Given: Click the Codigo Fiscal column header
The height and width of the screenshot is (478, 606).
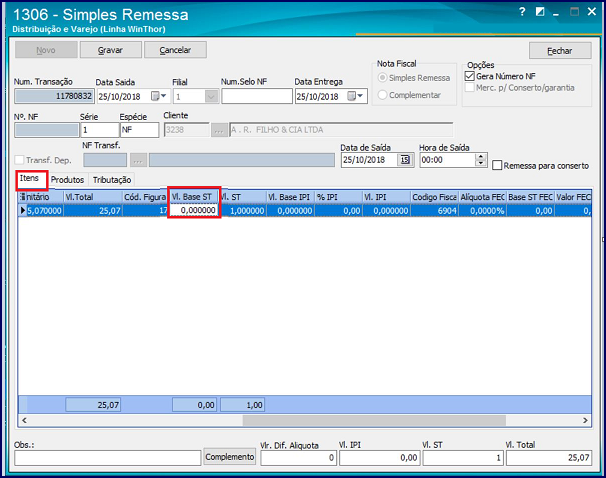Looking at the screenshot, I should tap(434, 197).
